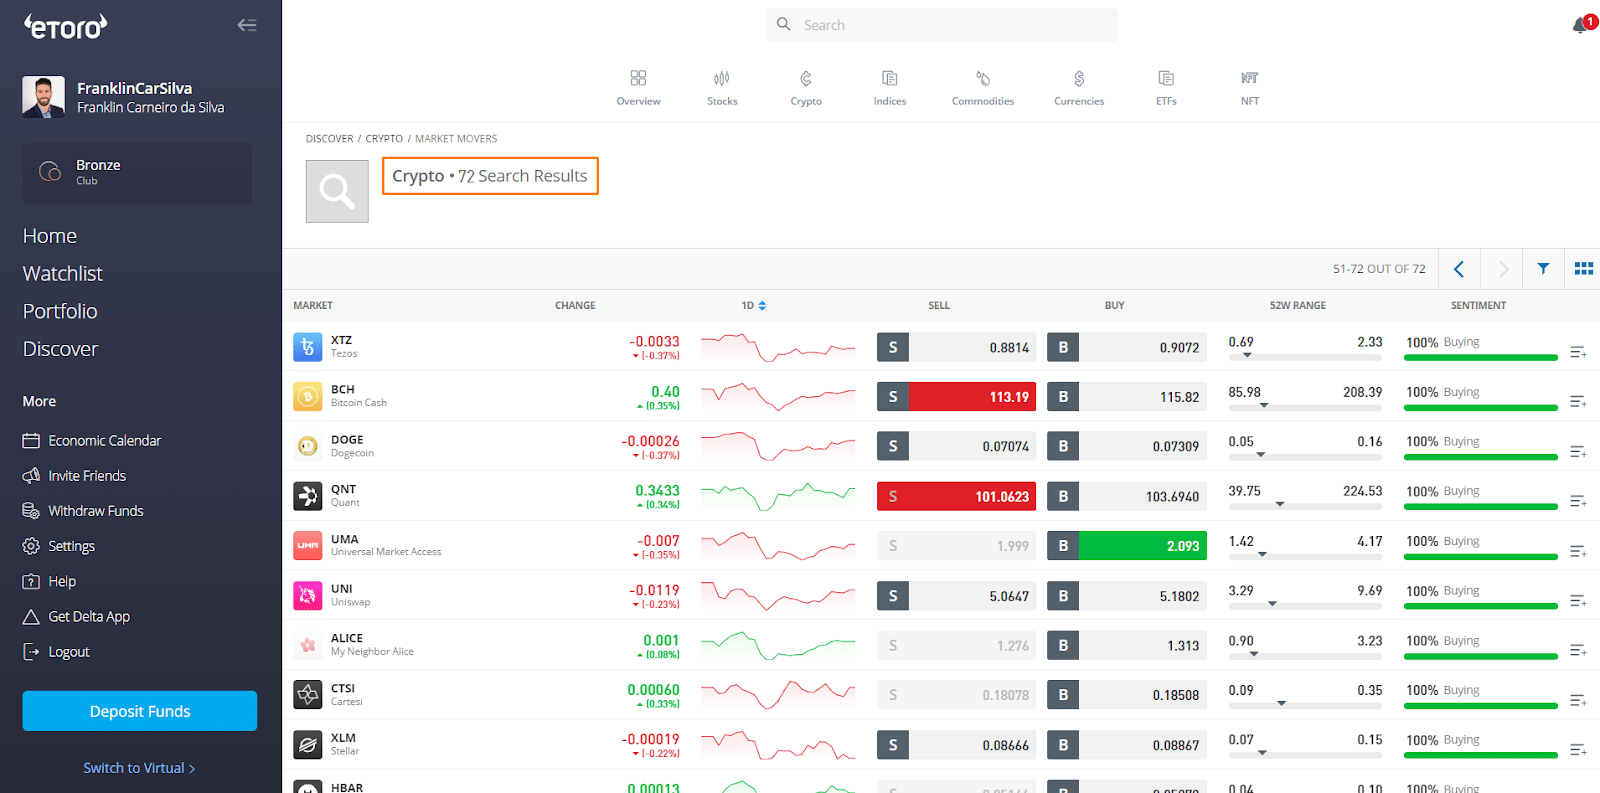Click Switch to Virtual link
Viewport: 1600px width, 793px height.
pyautogui.click(x=139, y=768)
